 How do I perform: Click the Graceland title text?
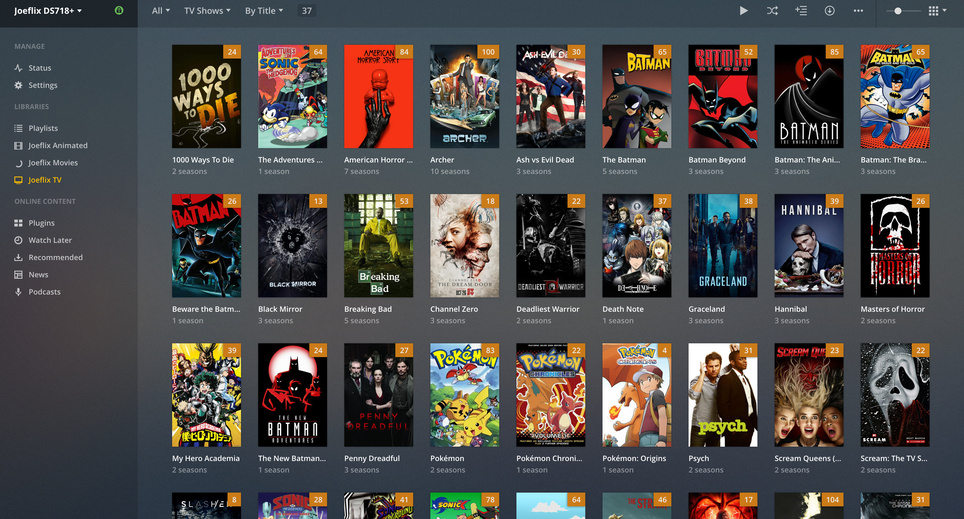coord(706,309)
